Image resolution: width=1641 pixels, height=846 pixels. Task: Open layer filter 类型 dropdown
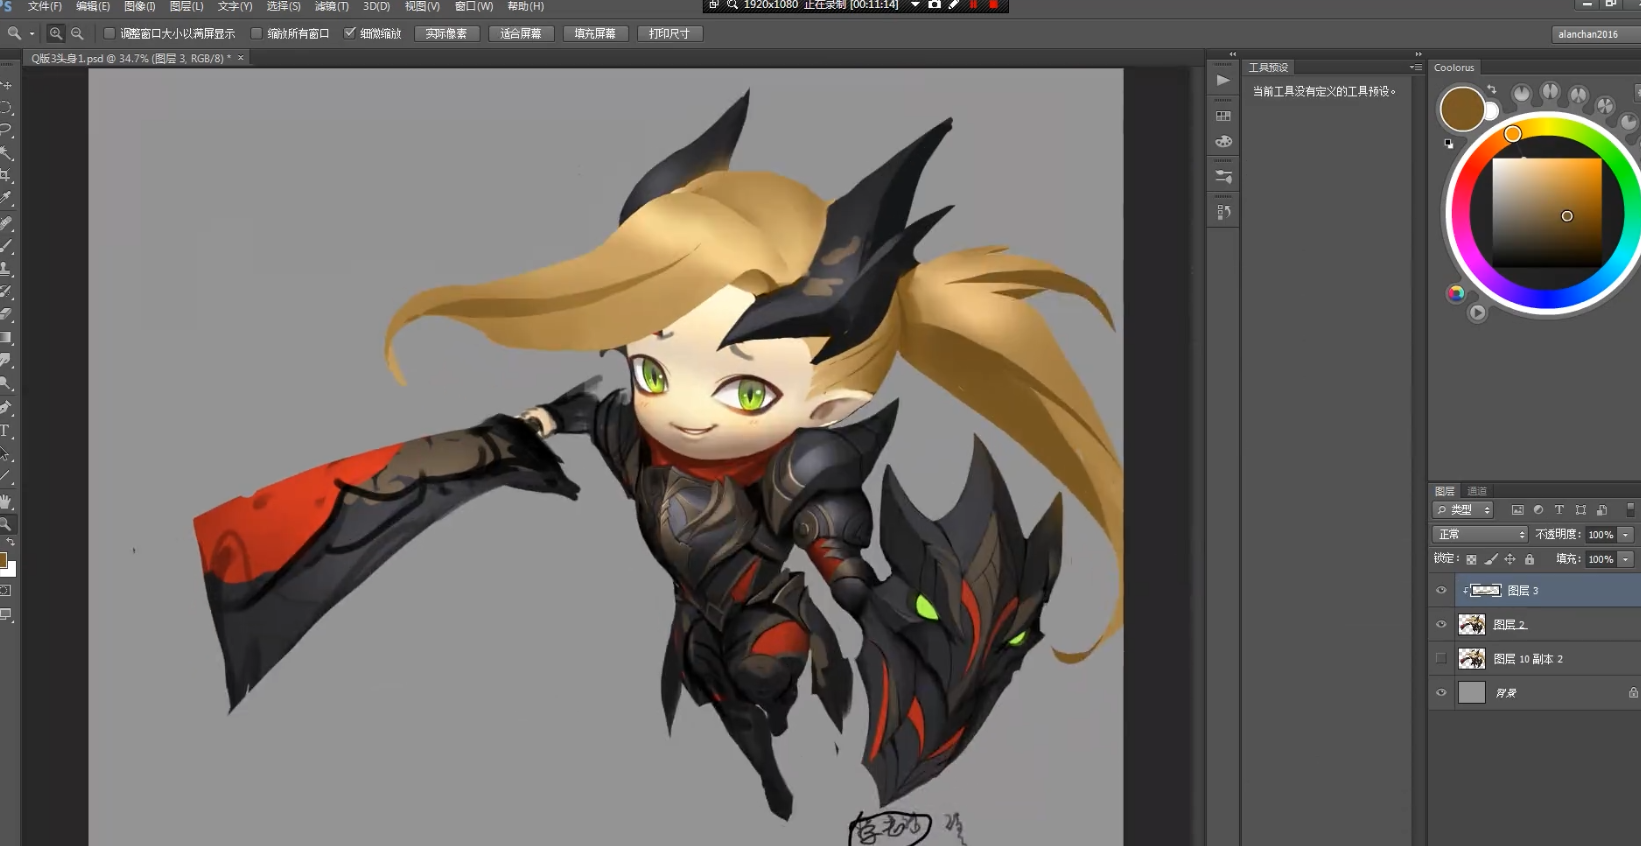click(1463, 510)
